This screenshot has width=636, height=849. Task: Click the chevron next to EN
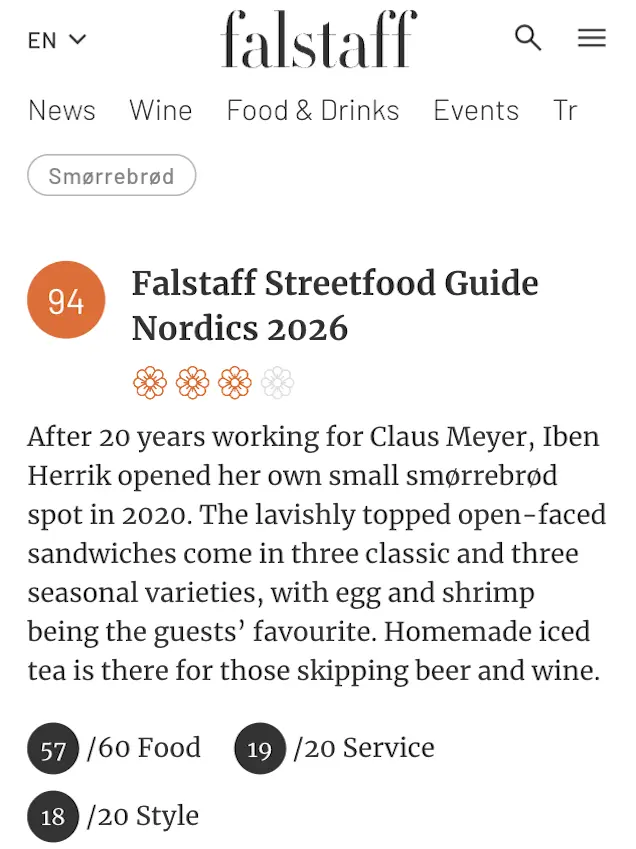pyautogui.click(x=78, y=40)
